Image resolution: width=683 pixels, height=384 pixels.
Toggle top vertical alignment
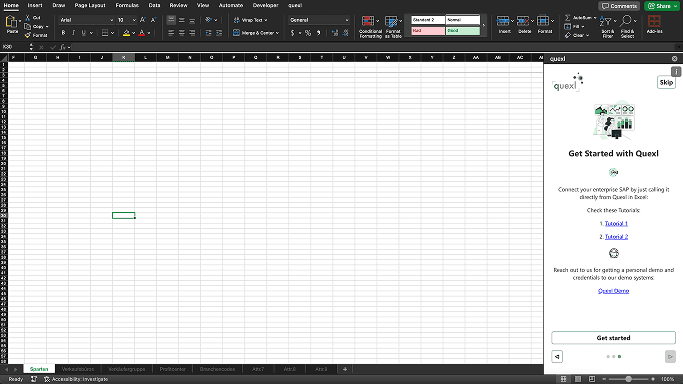171,20
